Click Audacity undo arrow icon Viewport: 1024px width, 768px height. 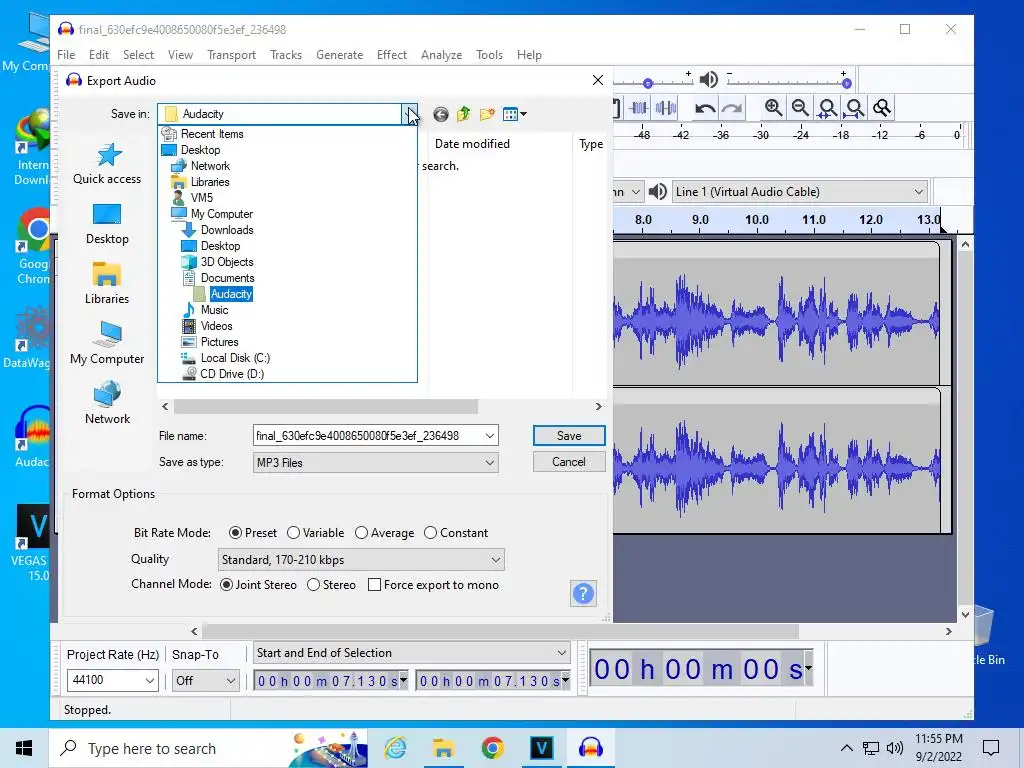[x=704, y=108]
